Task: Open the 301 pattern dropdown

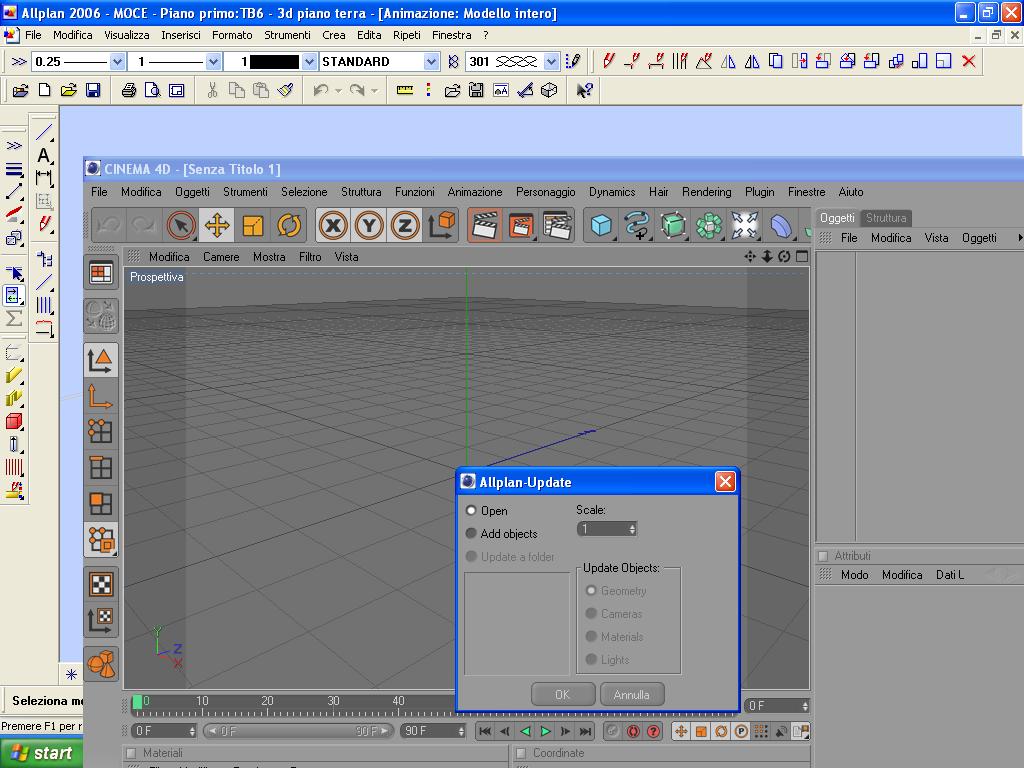Action: point(551,62)
